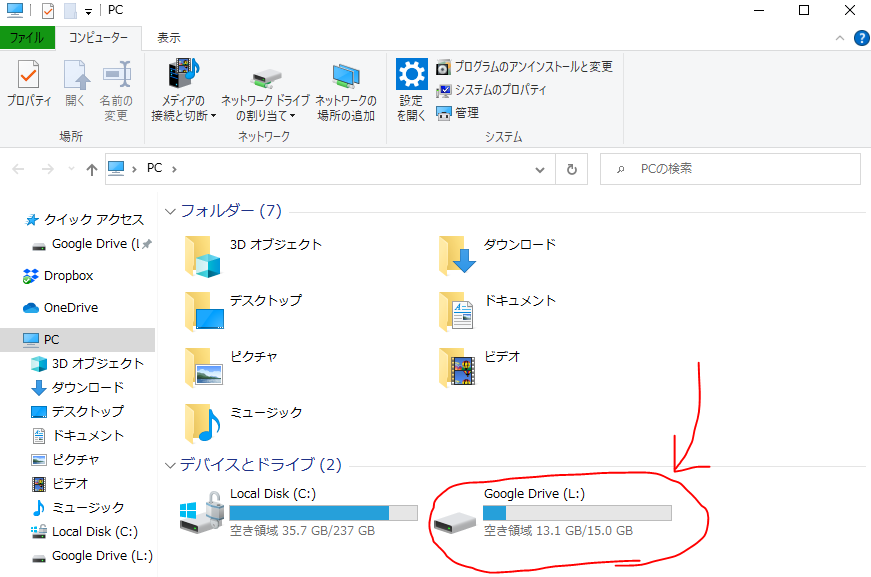Click Google Drive (L:) usage bar
The height and width of the screenshot is (577, 871).
577,513
